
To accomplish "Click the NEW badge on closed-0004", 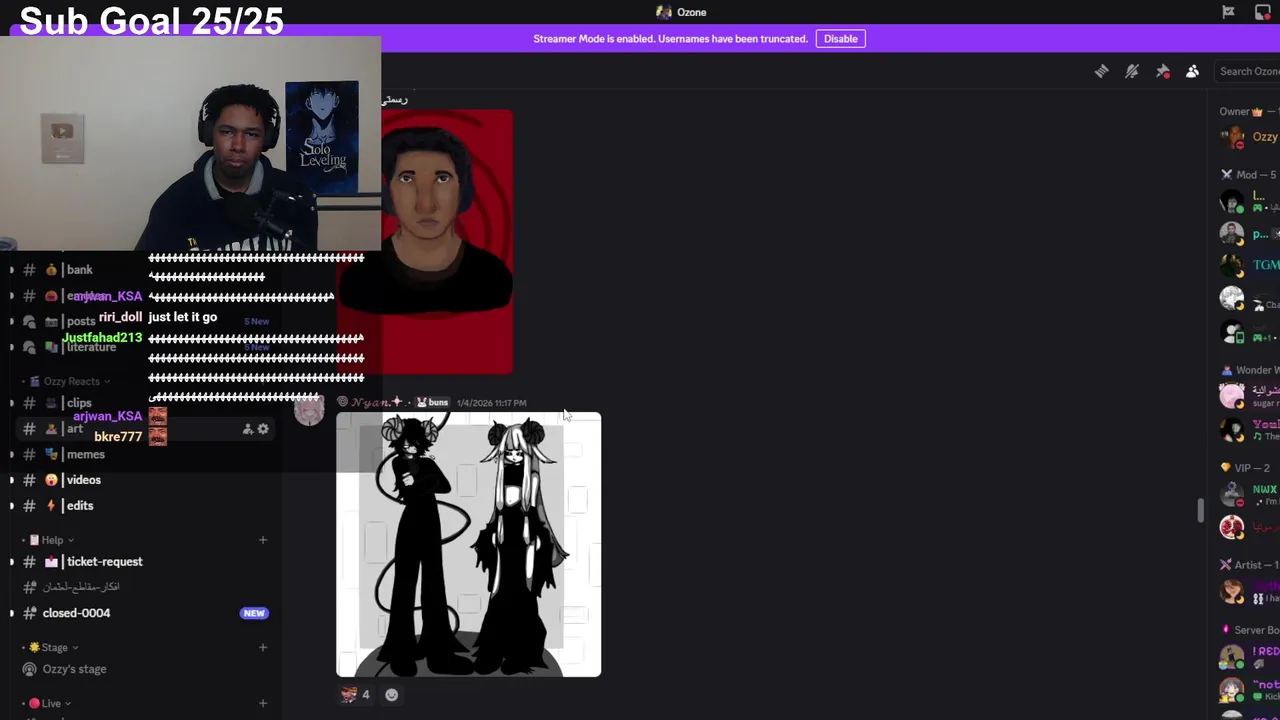I will click(x=254, y=613).
